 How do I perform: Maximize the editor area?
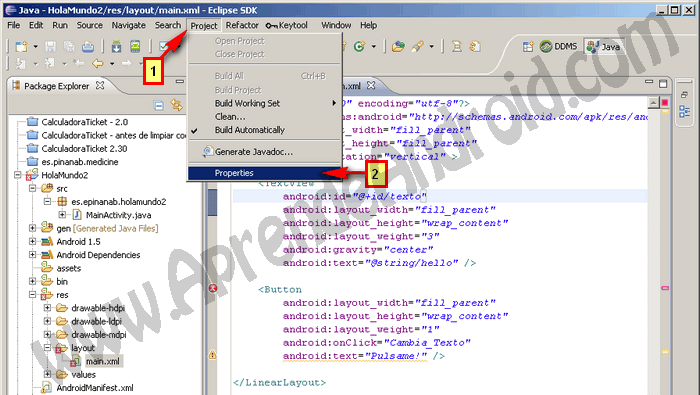pos(663,83)
